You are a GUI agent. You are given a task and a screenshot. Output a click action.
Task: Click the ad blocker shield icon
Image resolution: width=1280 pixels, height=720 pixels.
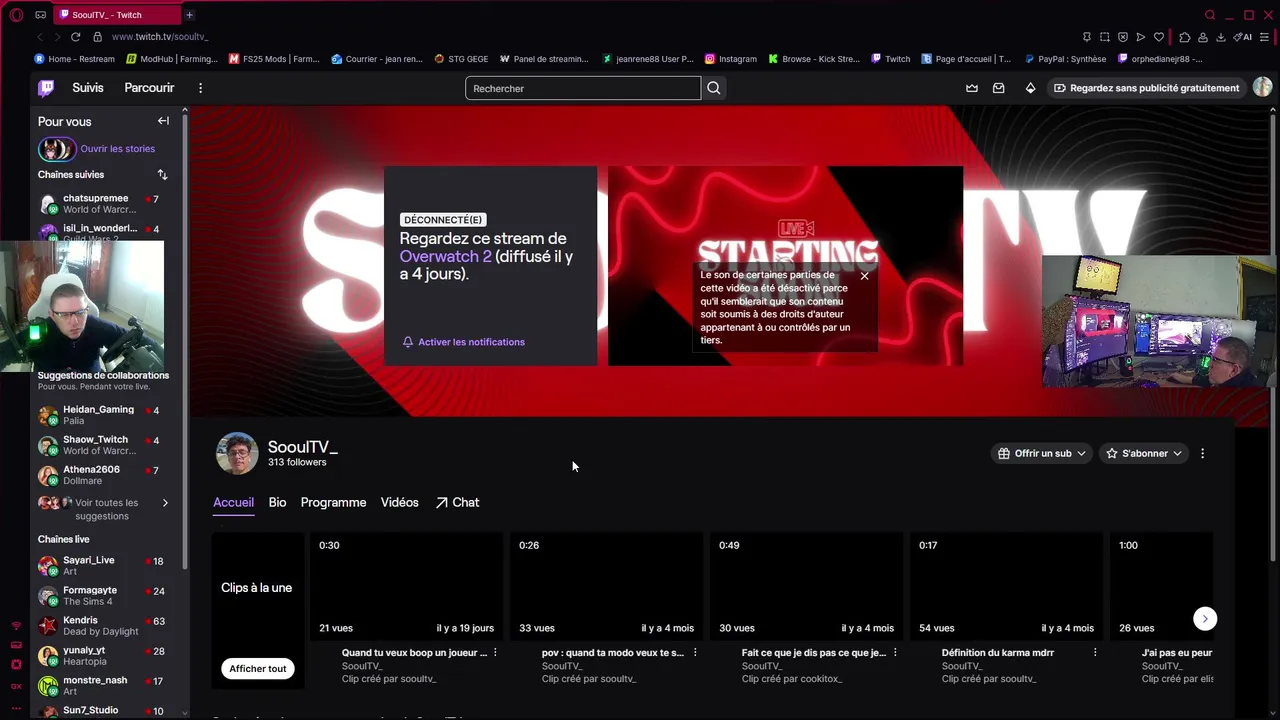point(1123,37)
